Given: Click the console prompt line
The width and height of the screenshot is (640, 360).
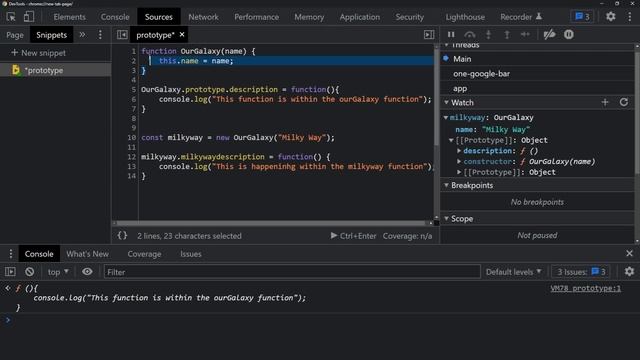Looking at the screenshot, I should tap(320, 320).
